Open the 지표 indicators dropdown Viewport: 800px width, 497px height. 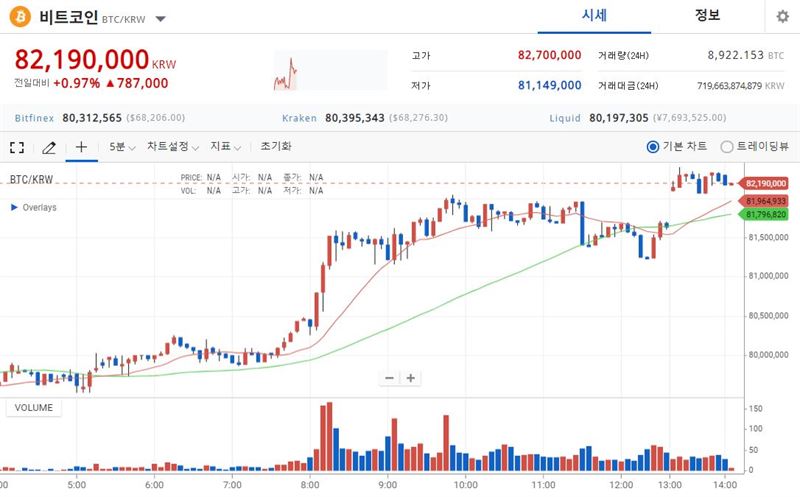tap(226, 147)
